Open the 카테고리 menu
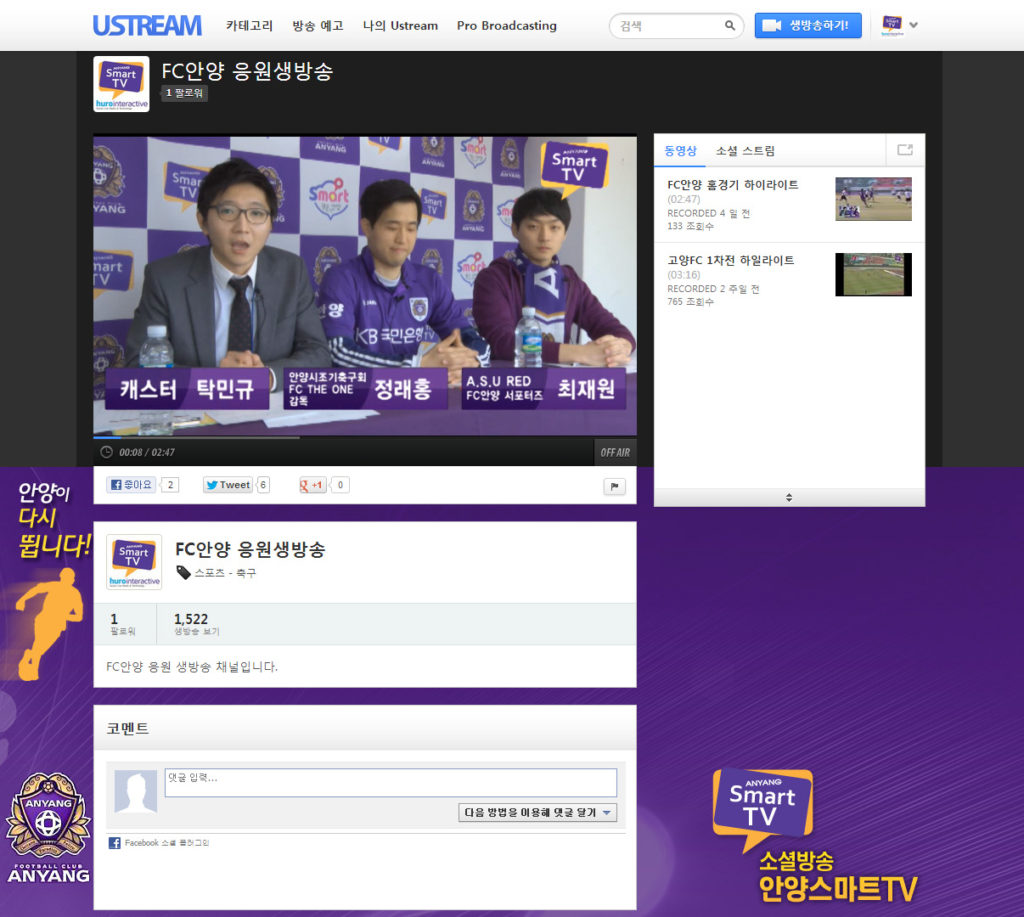1024x917 pixels. click(x=250, y=26)
